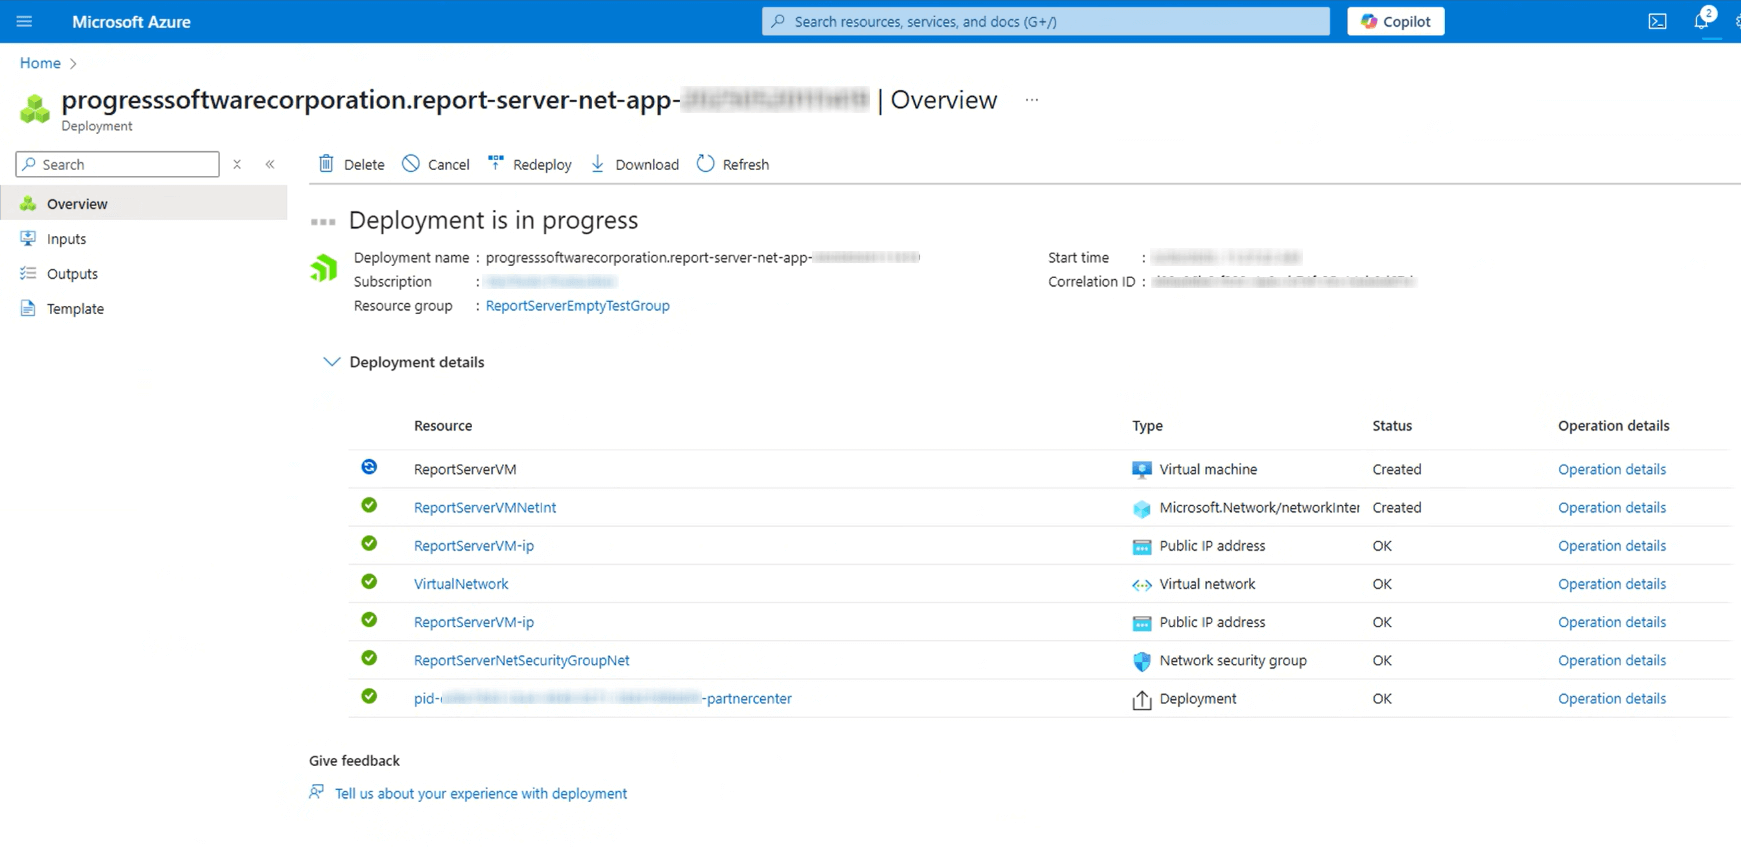Collapse the Deployment details section

(331, 362)
